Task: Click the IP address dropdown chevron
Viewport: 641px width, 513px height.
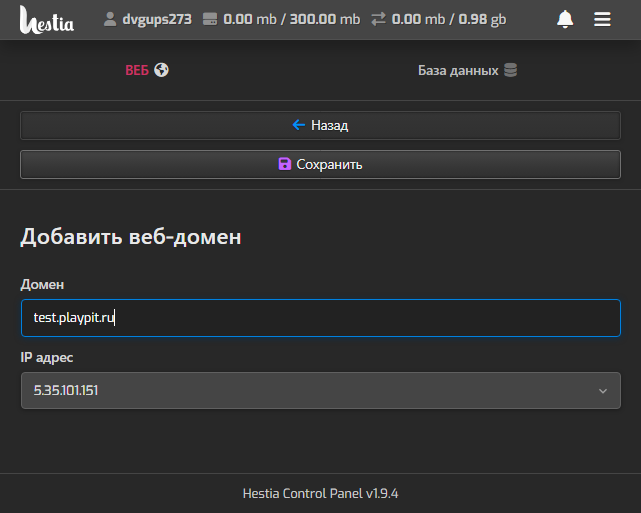Action: [x=603, y=391]
